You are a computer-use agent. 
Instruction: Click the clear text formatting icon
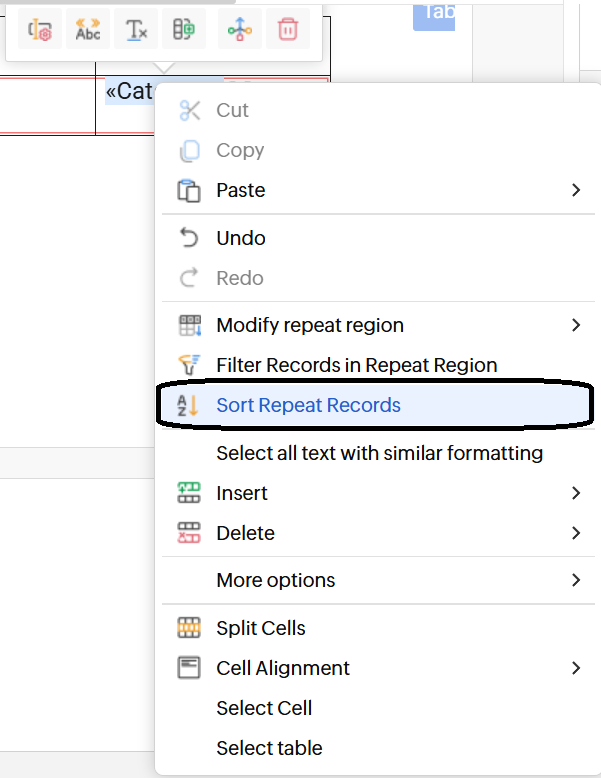tap(136, 31)
